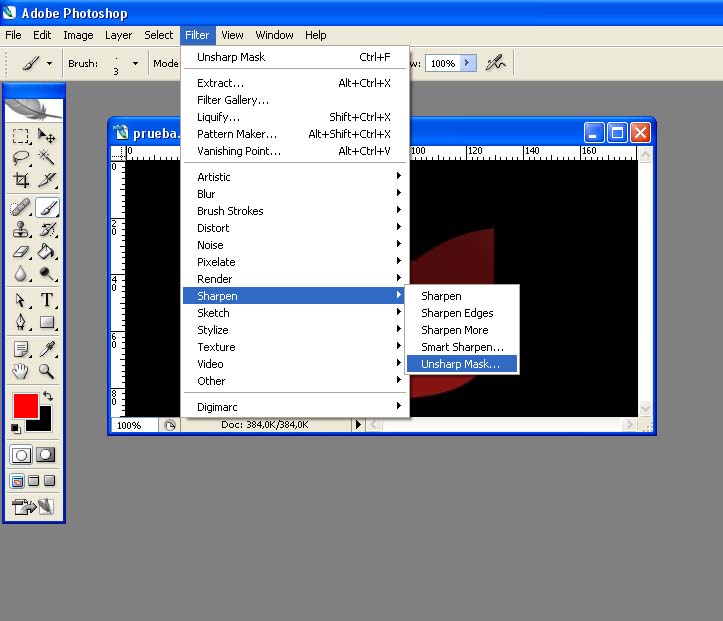Screen dimensions: 723x621
Task: Open the status bar options arrow
Action: [x=358, y=425]
